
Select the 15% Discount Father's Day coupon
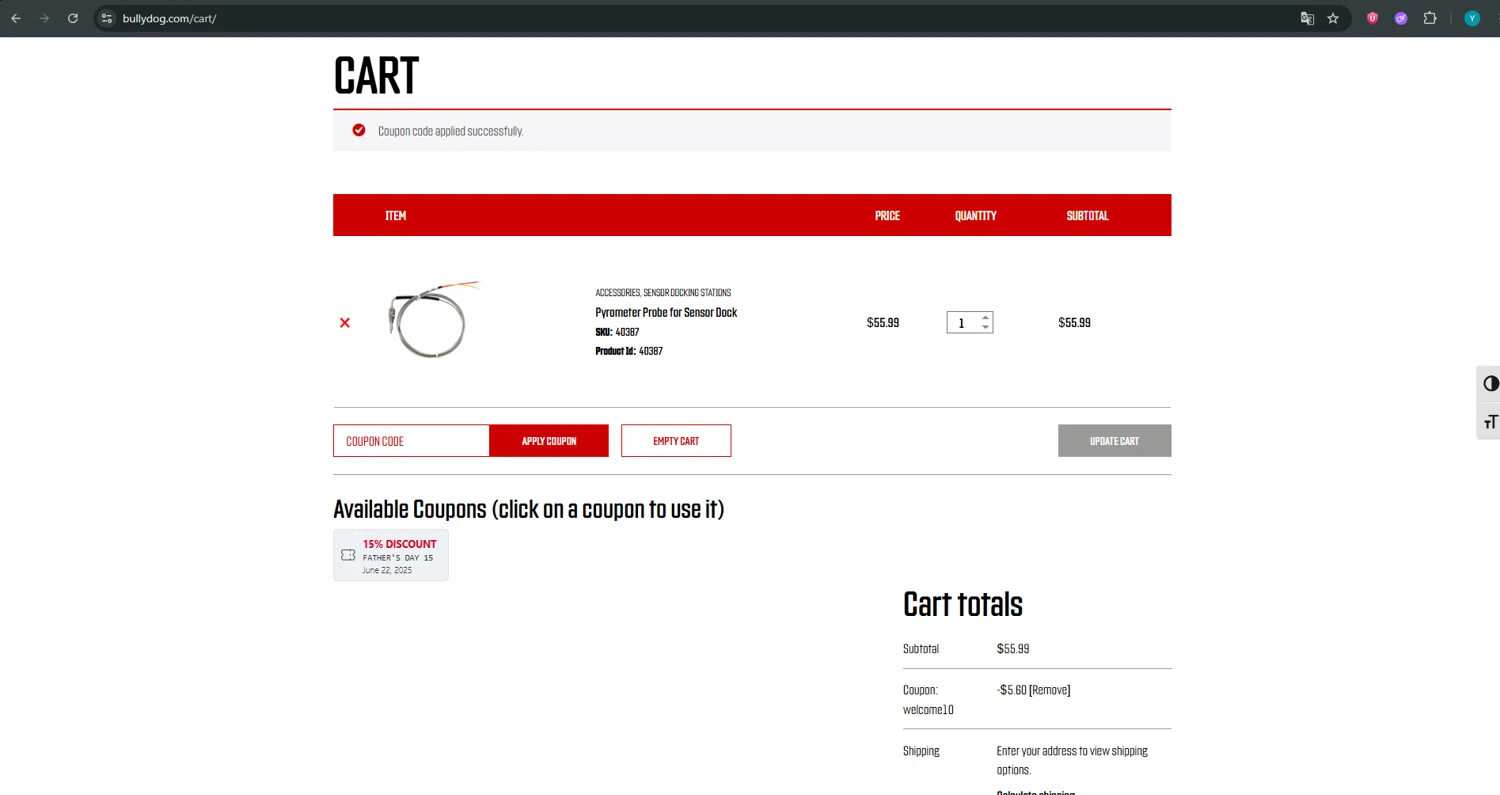click(x=391, y=555)
